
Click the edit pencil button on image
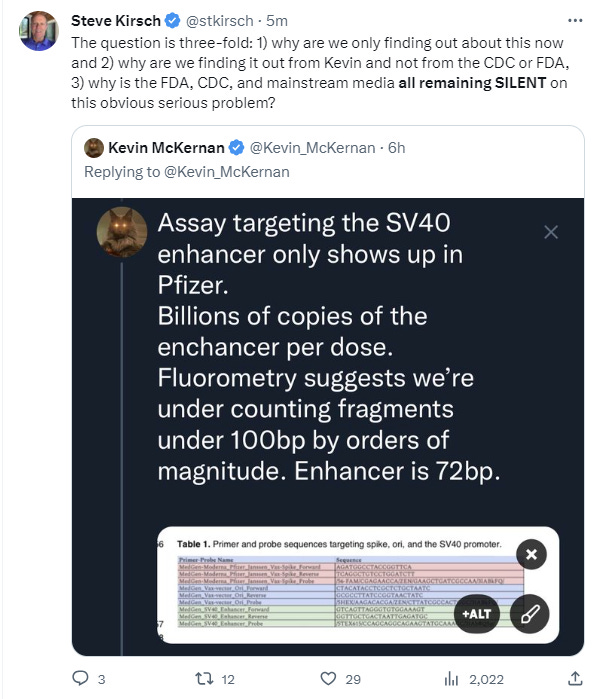click(x=530, y=613)
